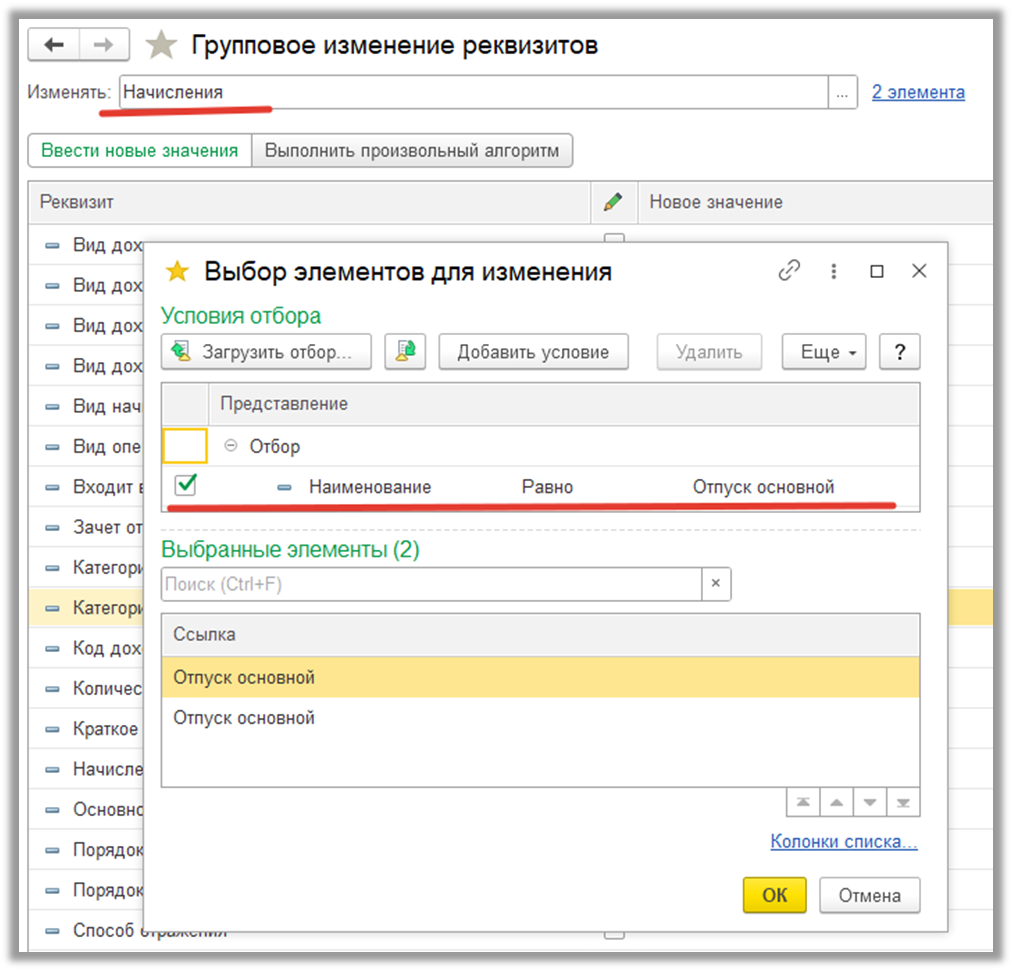Click the save filter icon button
This screenshot has height=971, width=1013.
point(405,351)
